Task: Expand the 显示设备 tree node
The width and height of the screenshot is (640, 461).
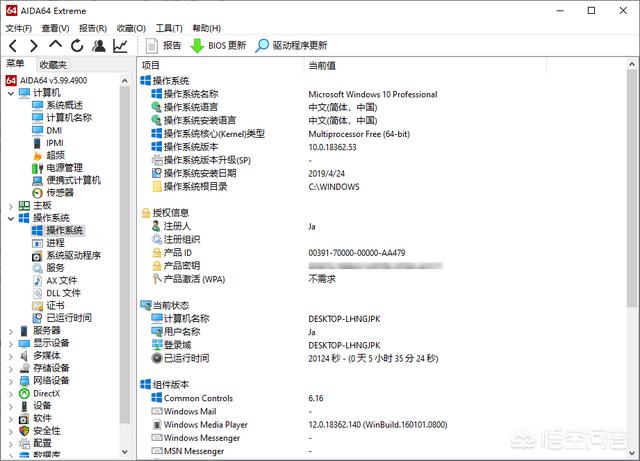Action: pyautogui.click(x=11, y=344)
